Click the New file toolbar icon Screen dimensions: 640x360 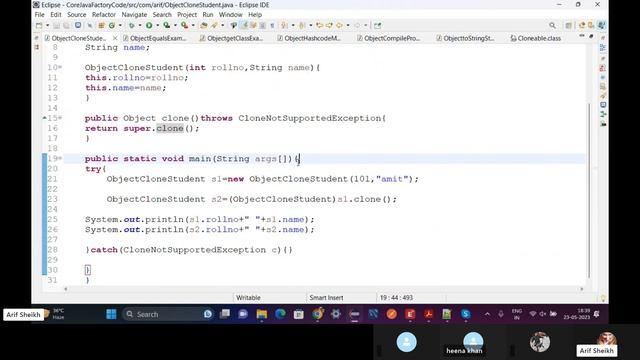(x=39, y=25)
